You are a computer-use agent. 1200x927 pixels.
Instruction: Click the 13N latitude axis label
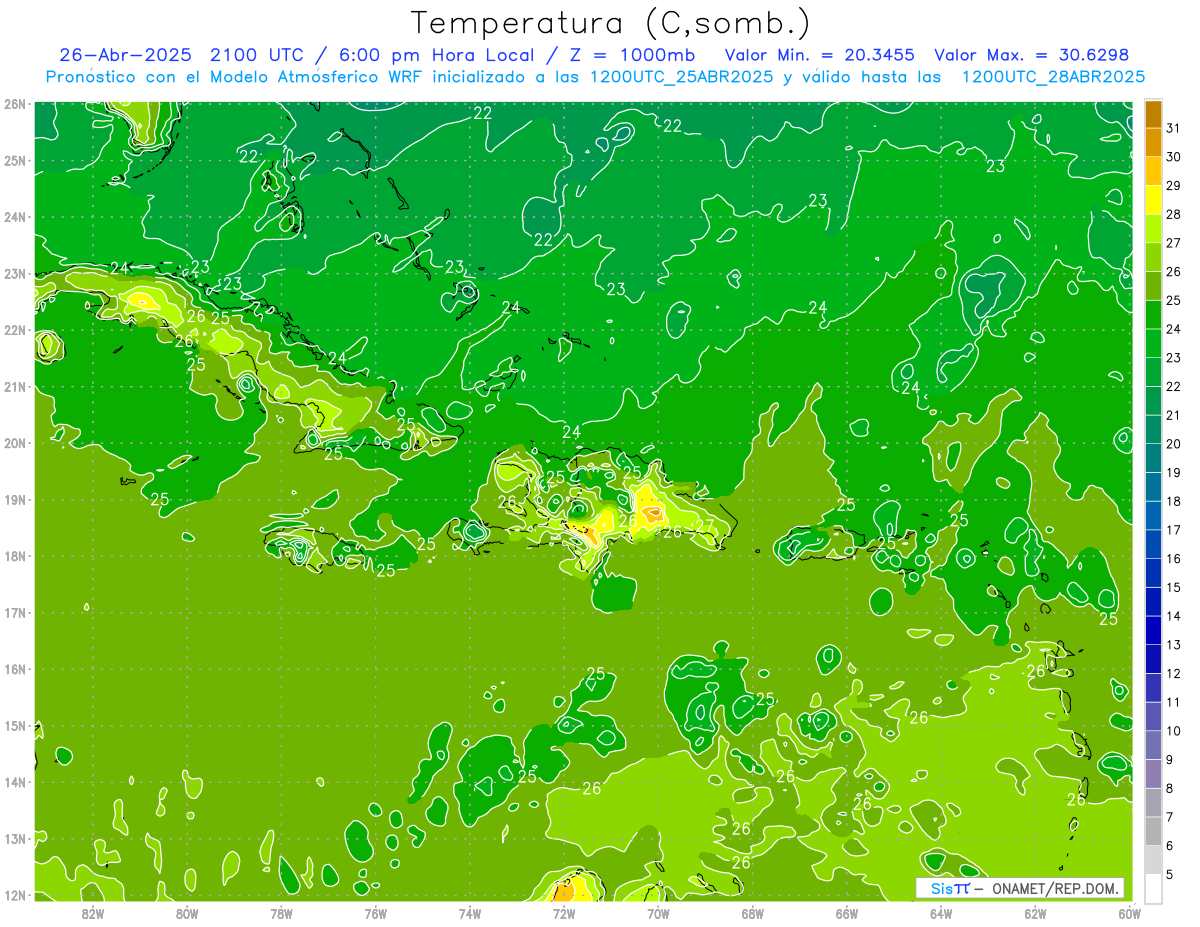pos(15,838)
